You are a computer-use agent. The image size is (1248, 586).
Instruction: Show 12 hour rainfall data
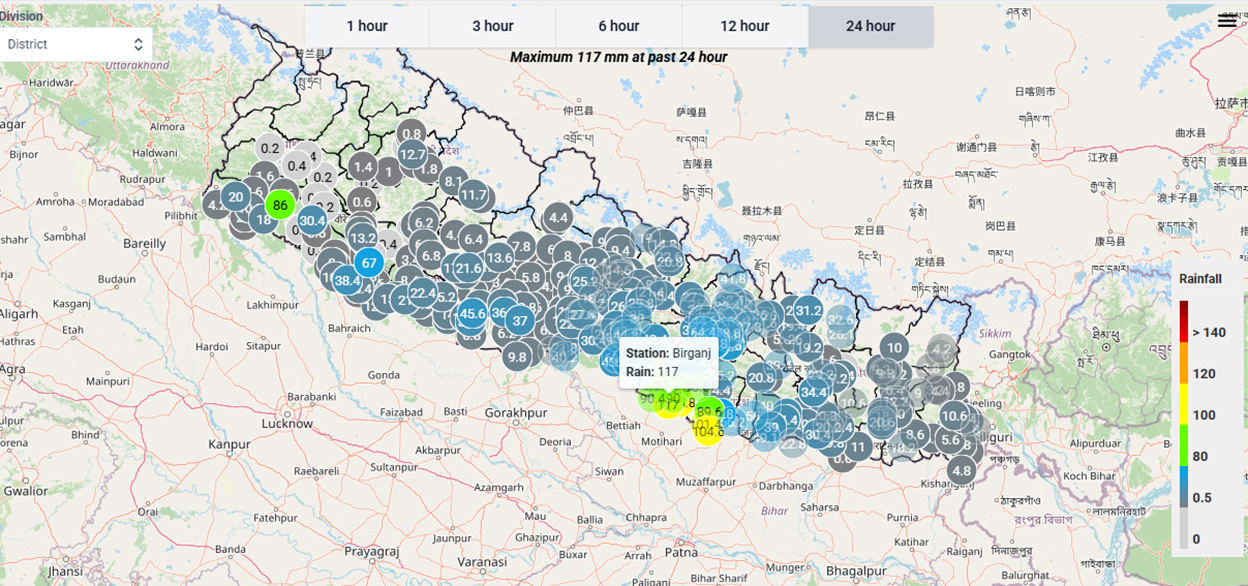(745, 26)
